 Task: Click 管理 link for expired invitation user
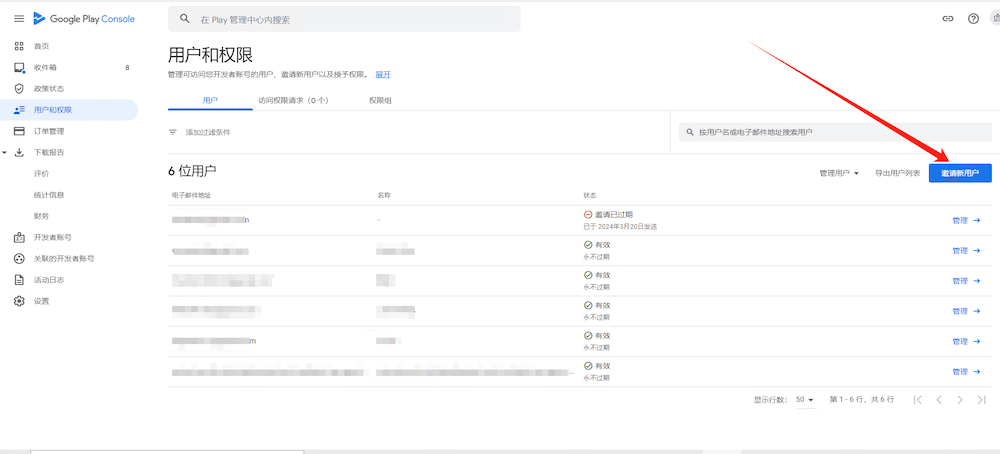[966, 221]
